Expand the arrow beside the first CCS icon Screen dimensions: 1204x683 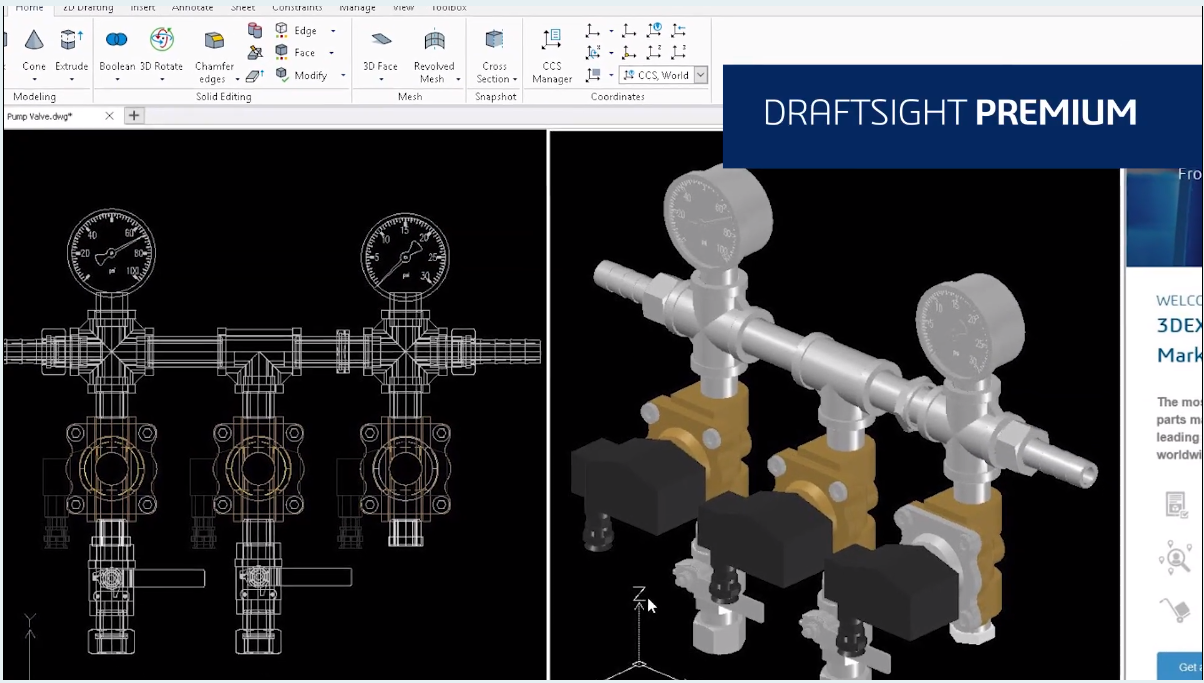point(611,31)
